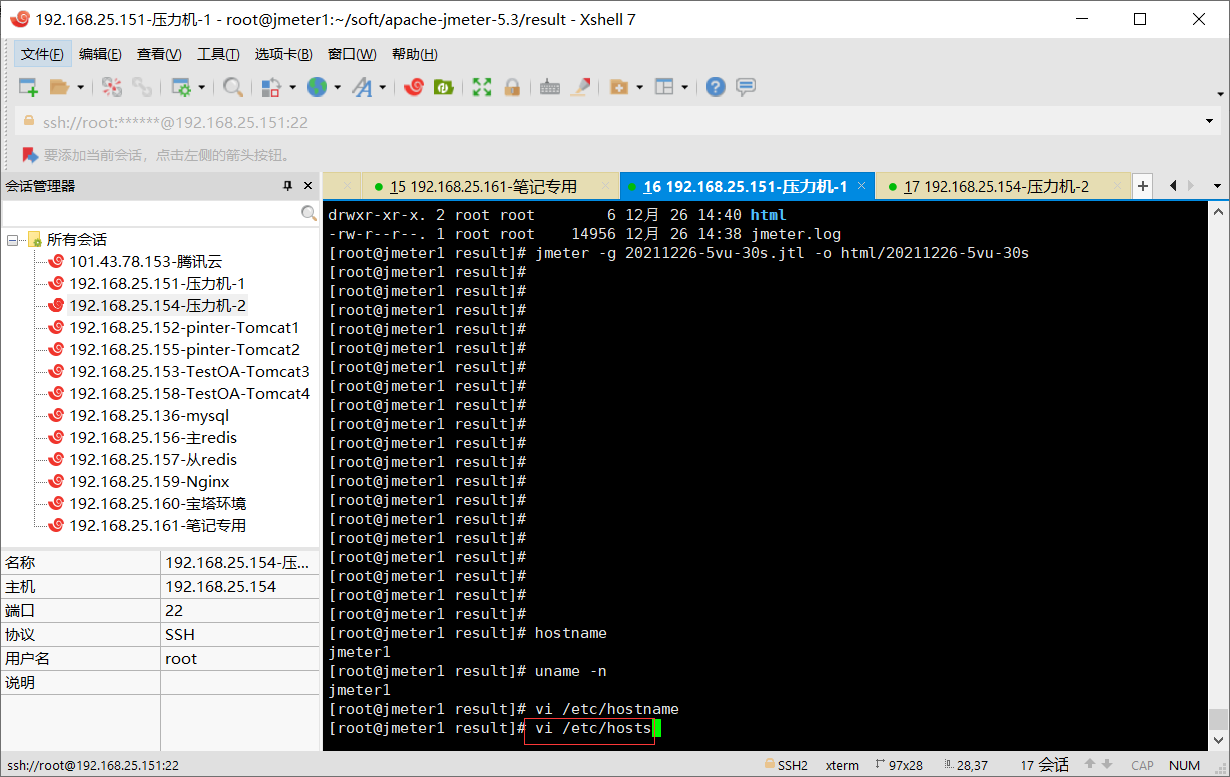
Task: Click the Highlight marker pen icon
Action: pyautogui.click(x=580, y=87)
